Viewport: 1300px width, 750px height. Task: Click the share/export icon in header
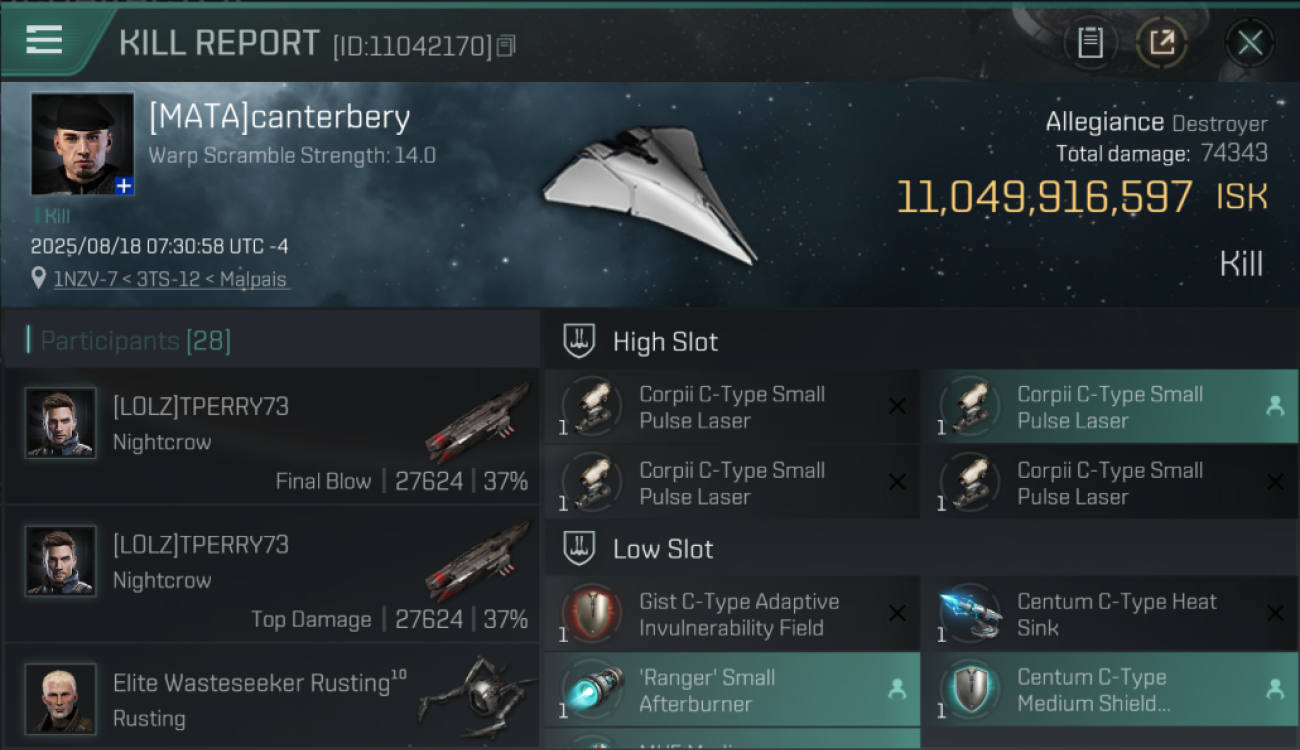pyautogui.click(x=1161, y=43)
